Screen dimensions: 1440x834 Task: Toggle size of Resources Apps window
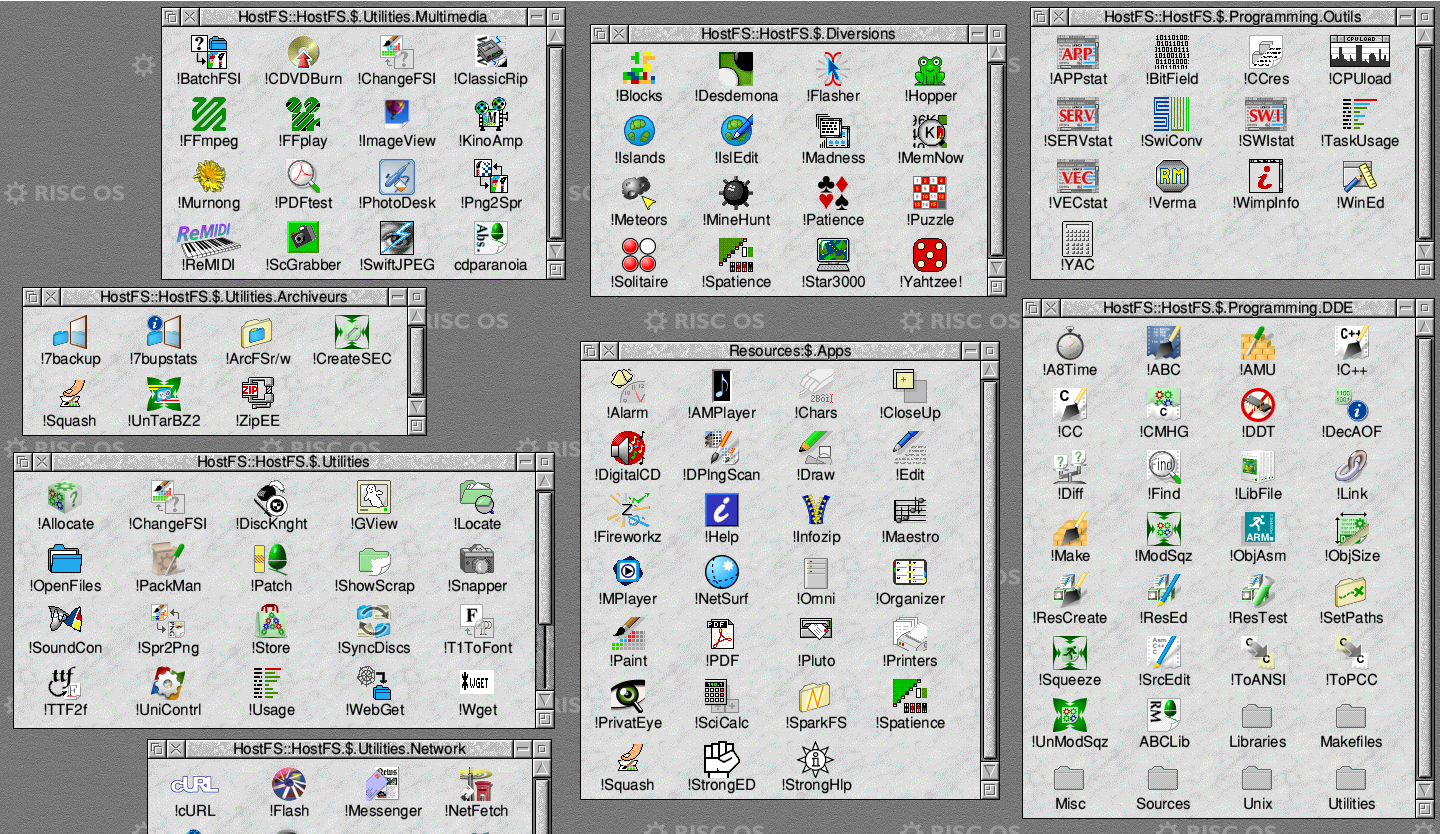(x=990, y=351)
